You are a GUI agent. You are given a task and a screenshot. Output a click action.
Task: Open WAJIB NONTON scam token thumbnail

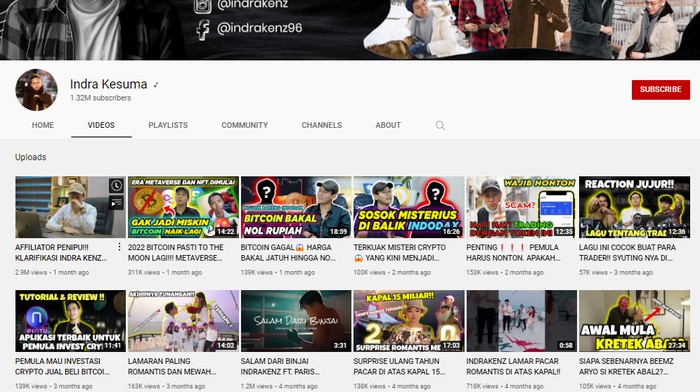521,207
